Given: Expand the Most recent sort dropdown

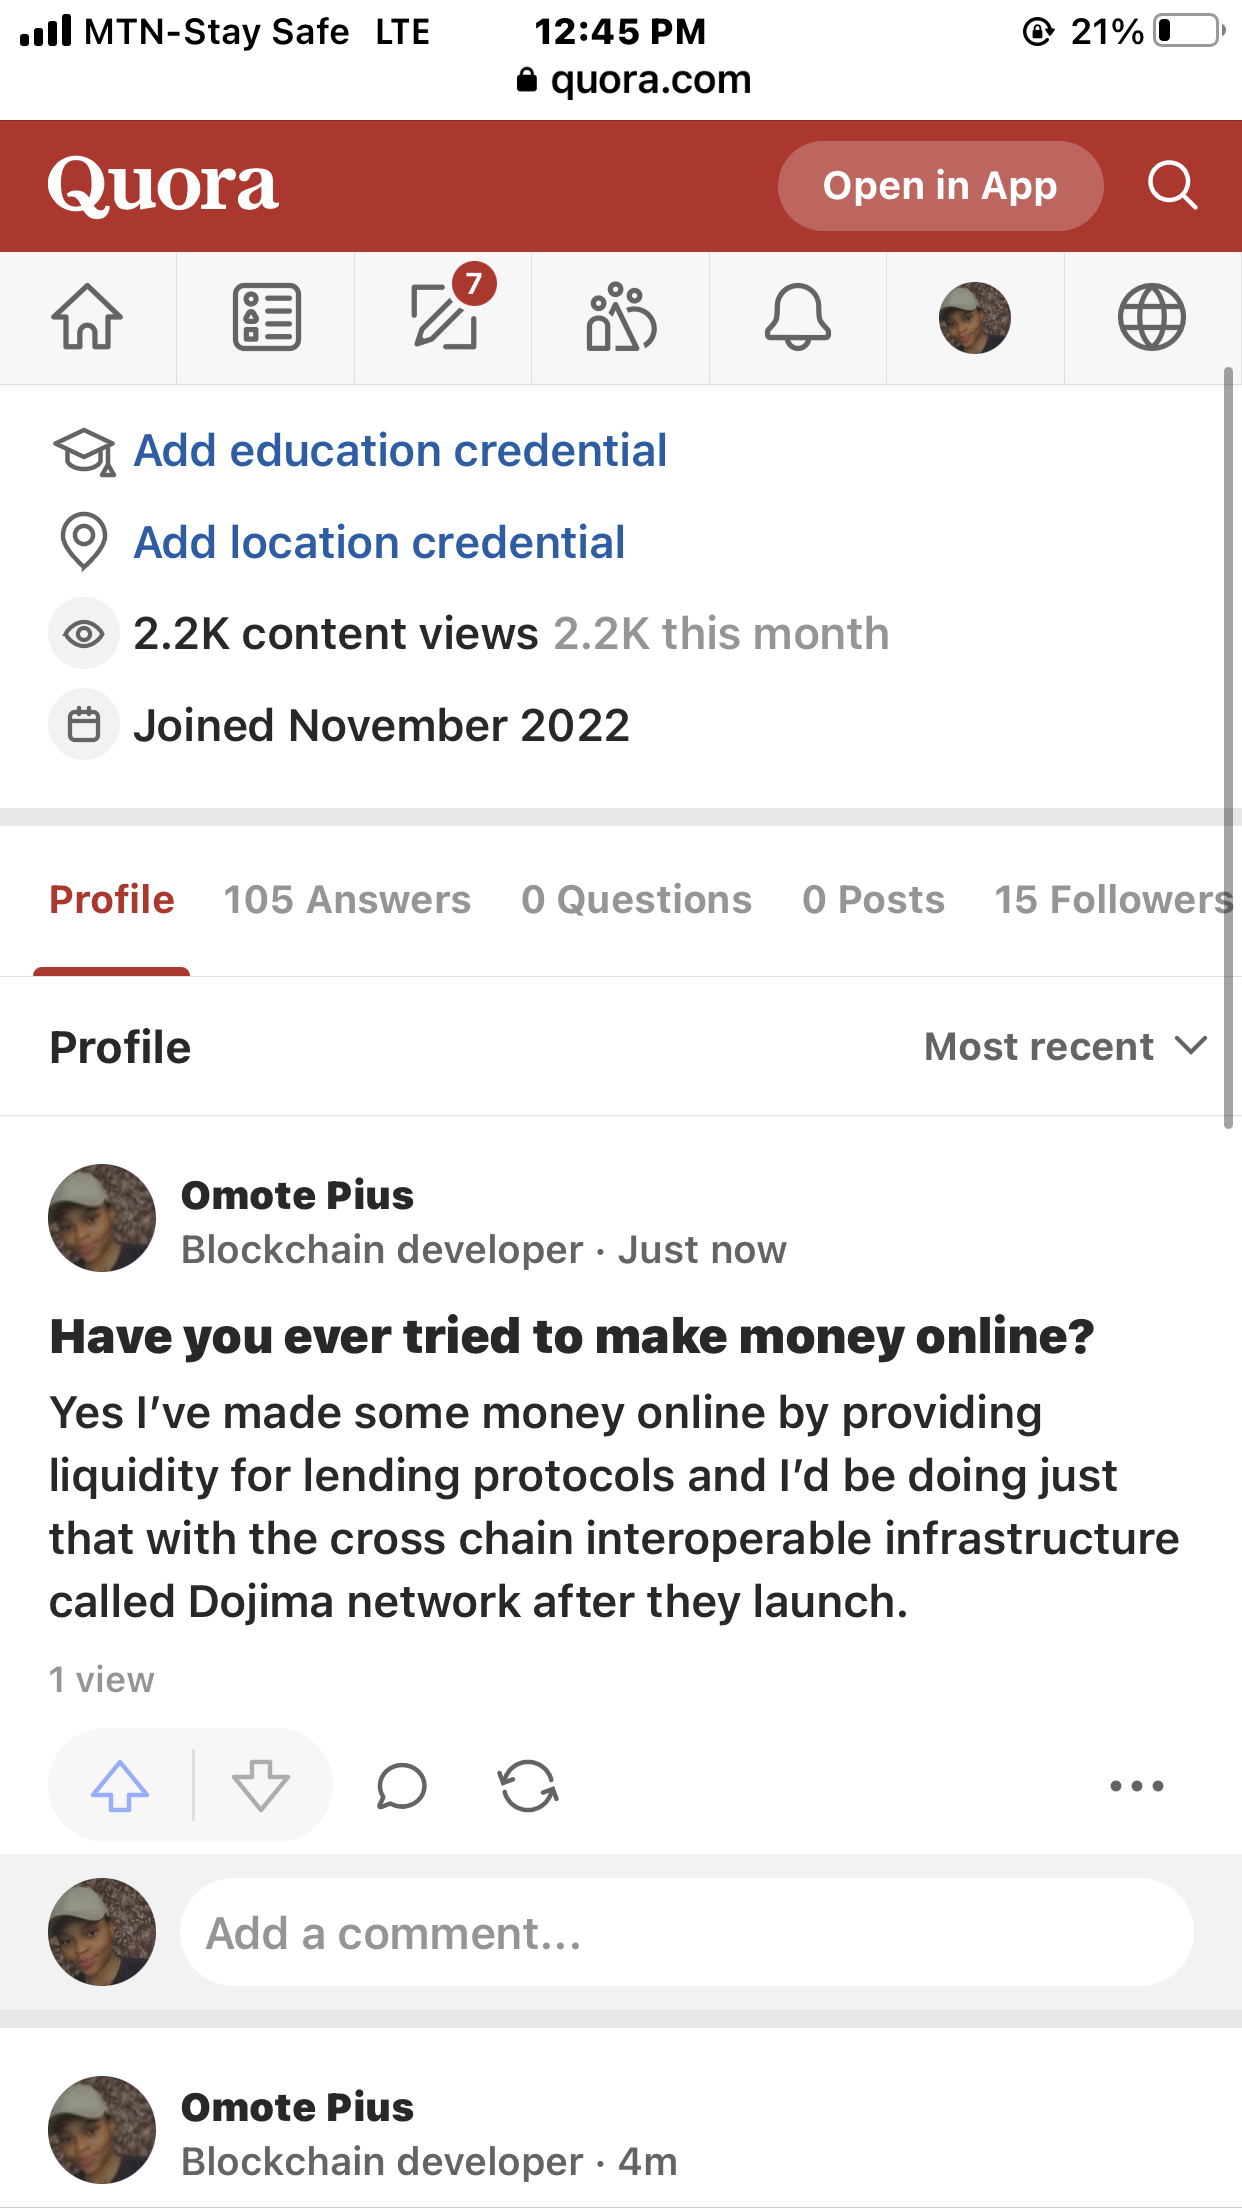Looking at the screenshot, I should pos(1065,1047).
